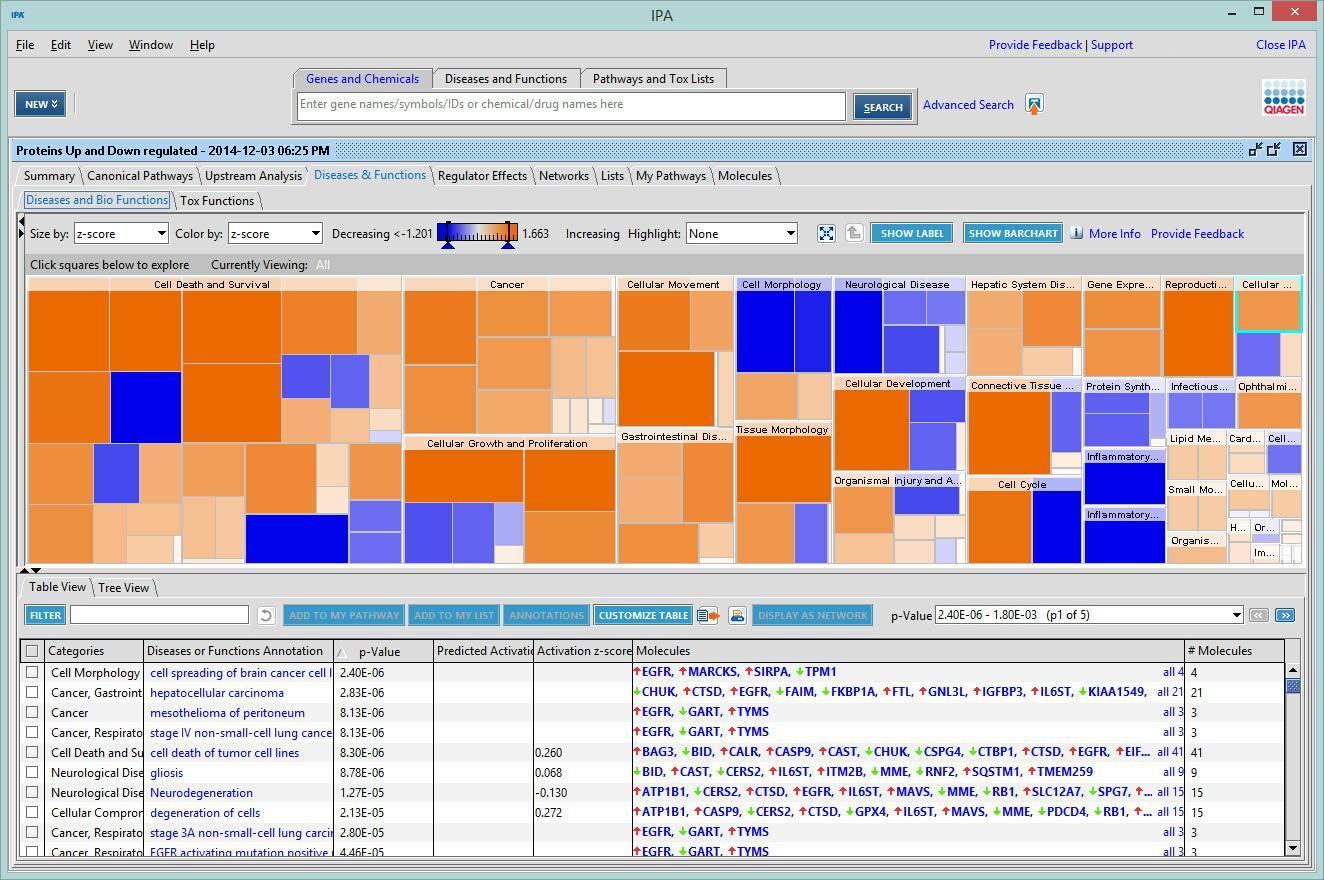This screenshot has width=1324, height=880.
Task: Click the splitter arrows below the treemap
Action: pyautogui.click(x=30, y=570)
